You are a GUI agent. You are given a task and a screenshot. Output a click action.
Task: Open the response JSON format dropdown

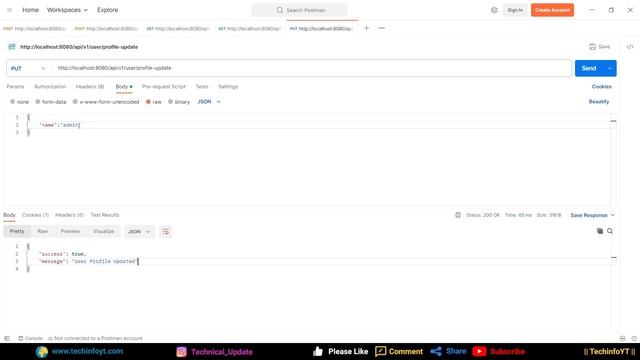coord(139,231)
